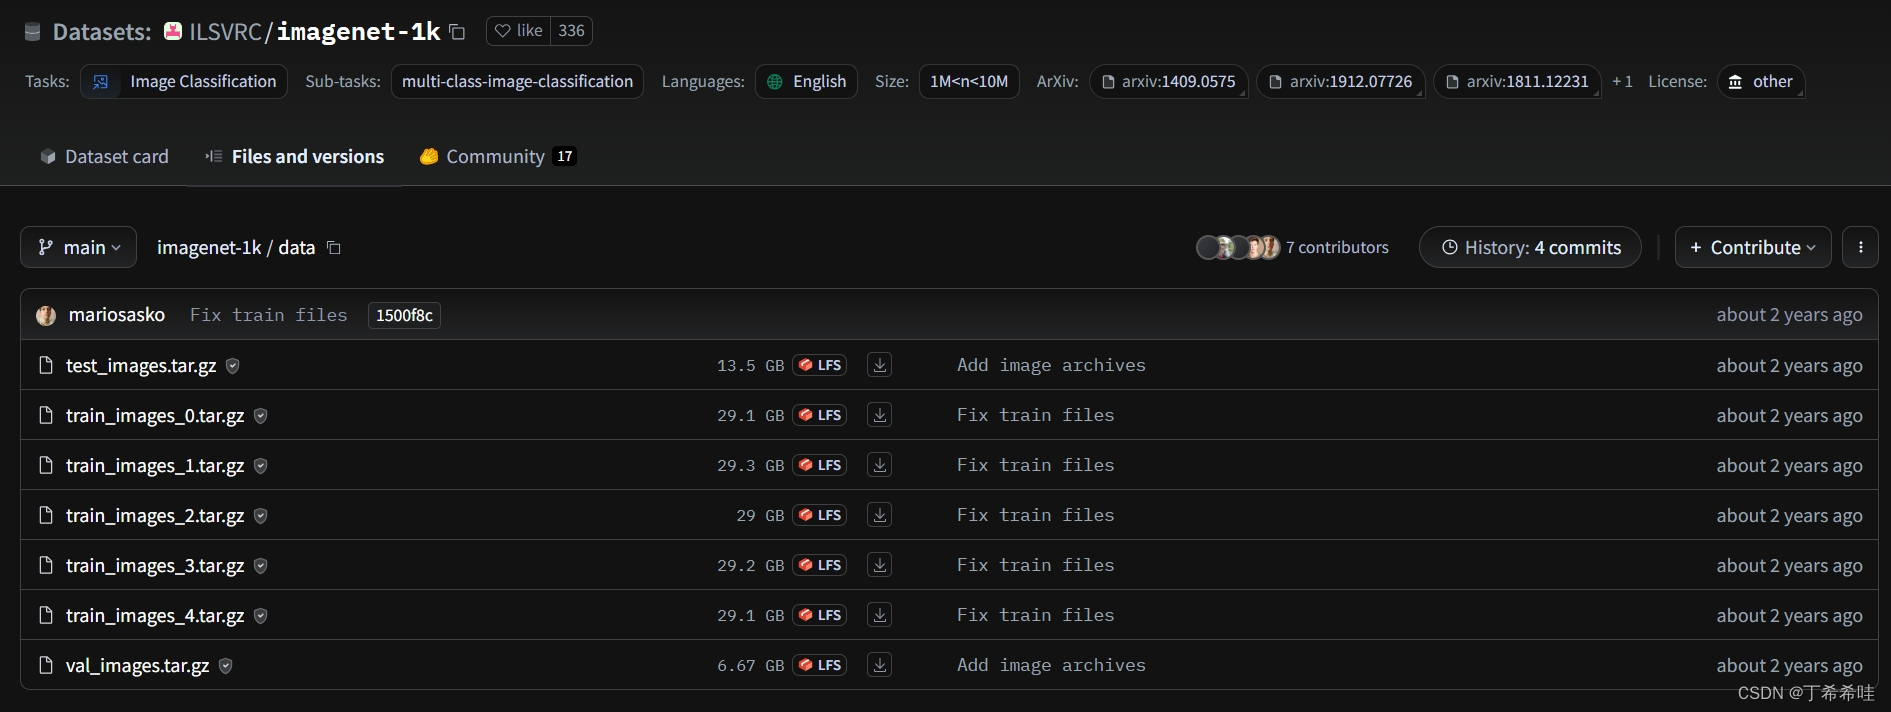The image size is (1891, 712).
Task: Open Add image archives commit for val_images
Action: pyautogui.click(x=1051, y=665)
